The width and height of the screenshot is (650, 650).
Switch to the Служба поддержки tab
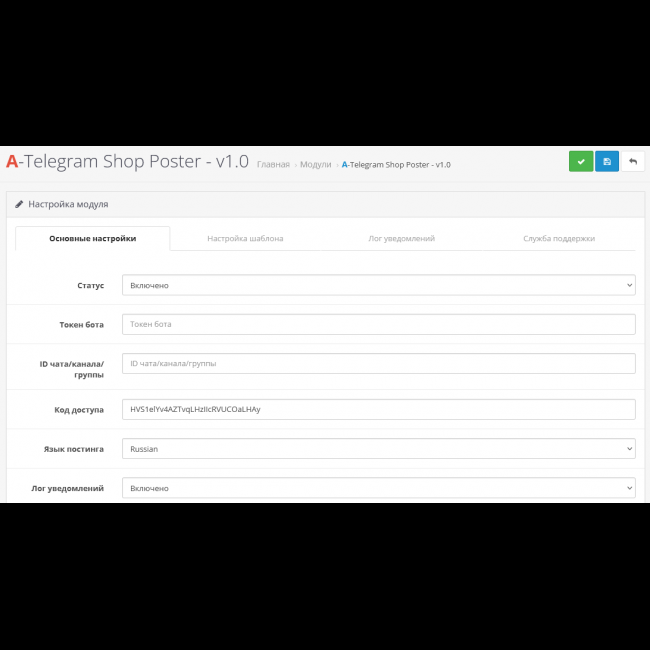click(x=558, y=239)
